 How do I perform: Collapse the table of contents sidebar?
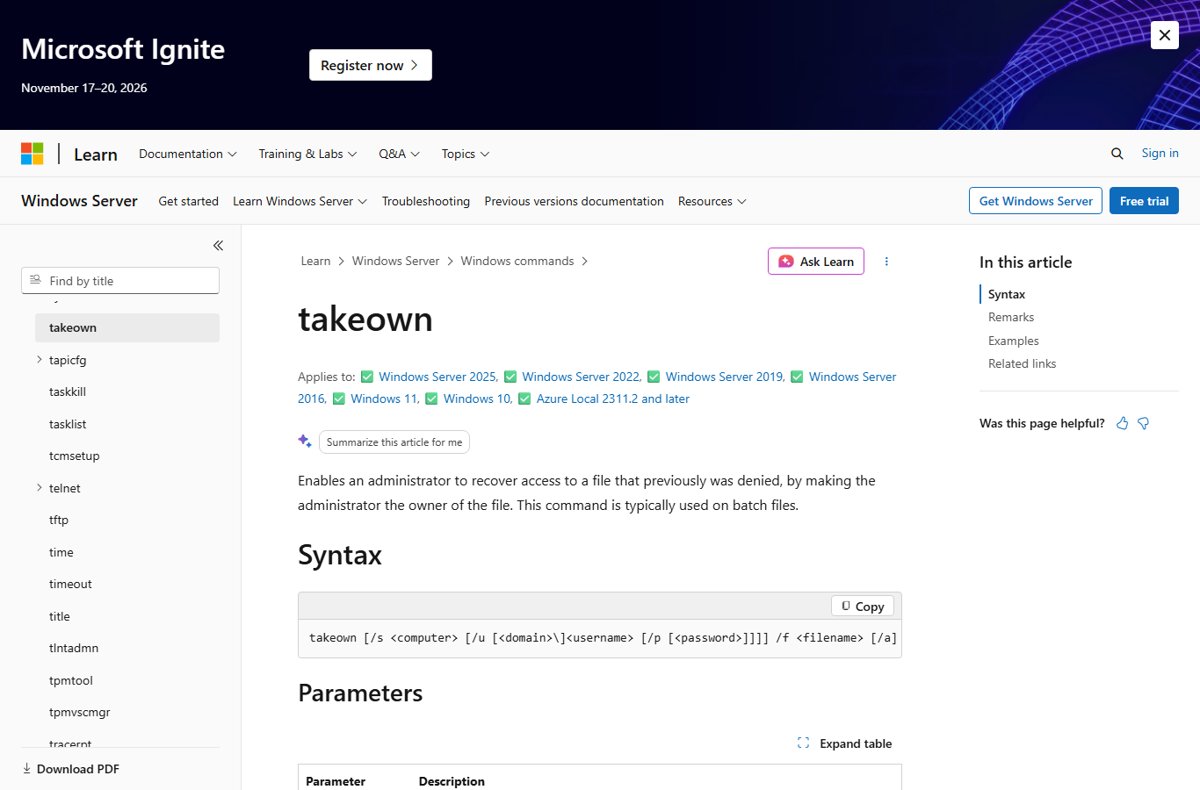[x=218, y=245]
